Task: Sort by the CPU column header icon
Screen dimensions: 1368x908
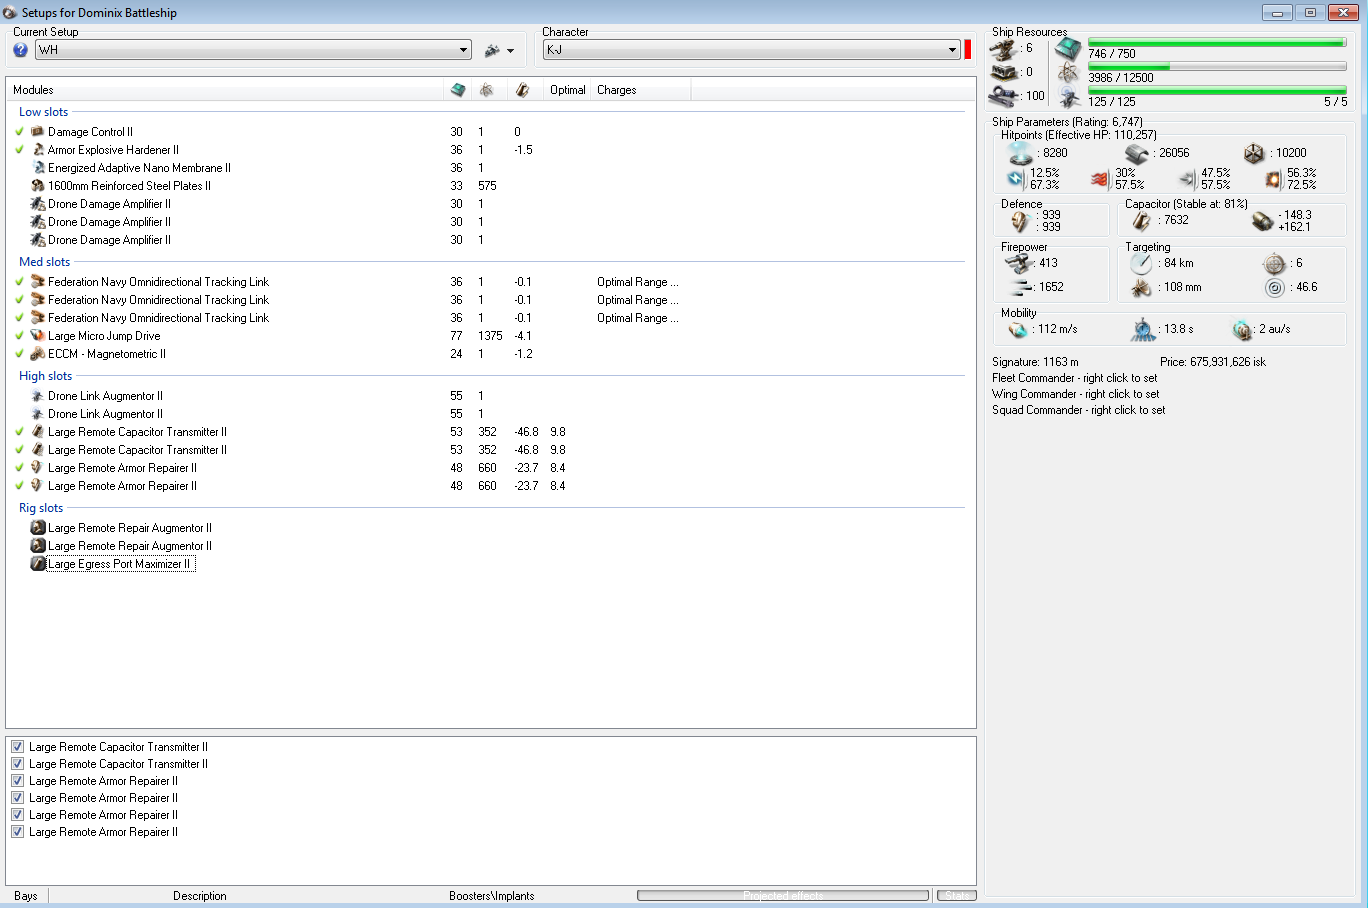Action: coord(458,90)
